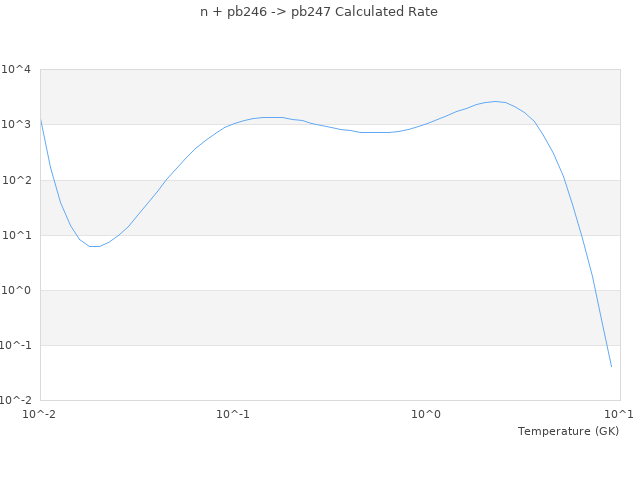Click the shallow dip between the two curve peaks

(x=375, y=132)
